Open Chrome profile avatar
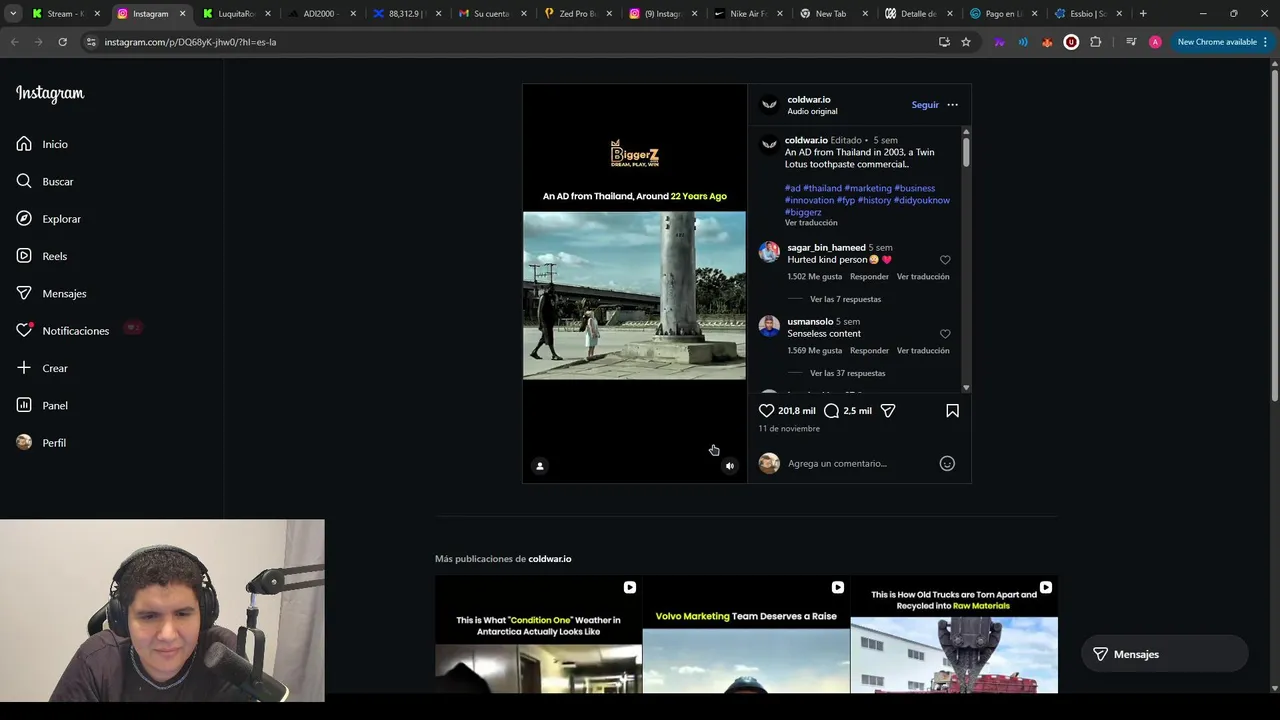The width and height of the screenshot is (1280, 720). 1155,42
